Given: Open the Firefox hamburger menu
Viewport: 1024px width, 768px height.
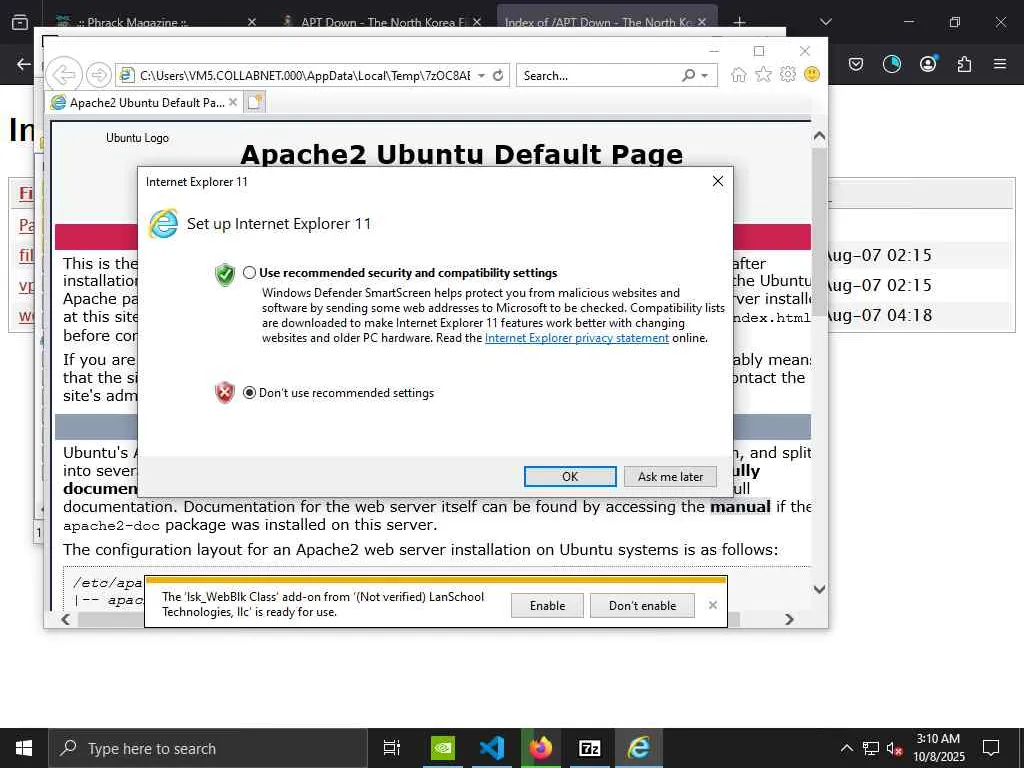Looking at the screenshot, I should pos(1000,64).
